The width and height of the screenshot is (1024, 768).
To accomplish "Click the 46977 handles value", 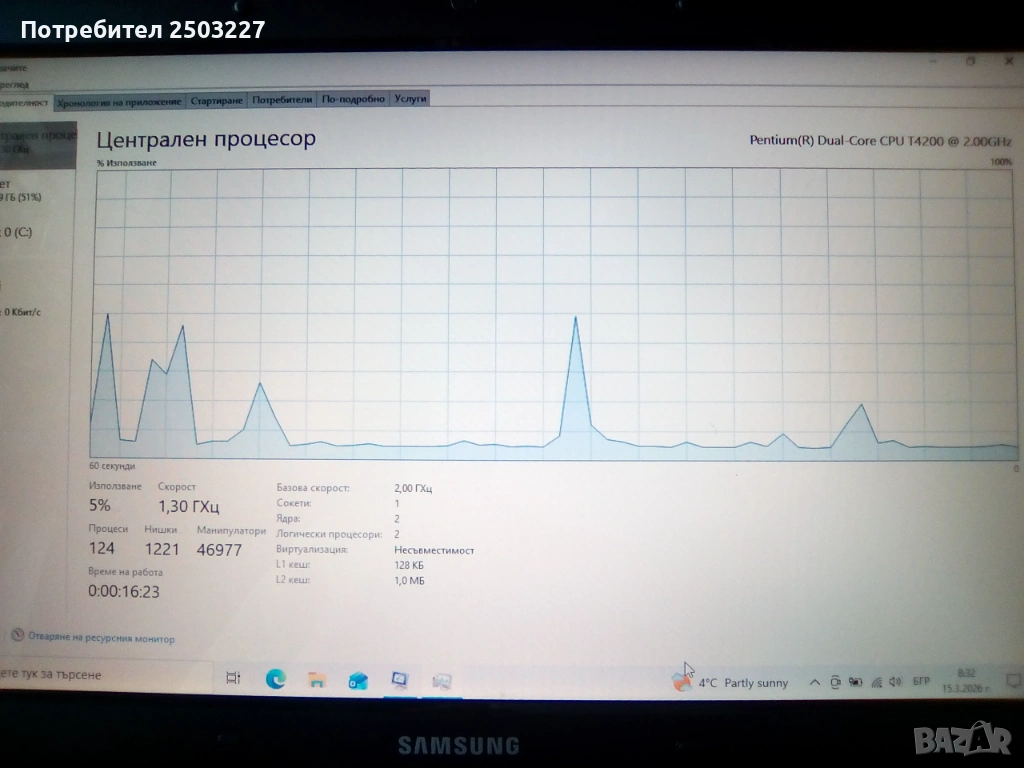I will 219,550.
